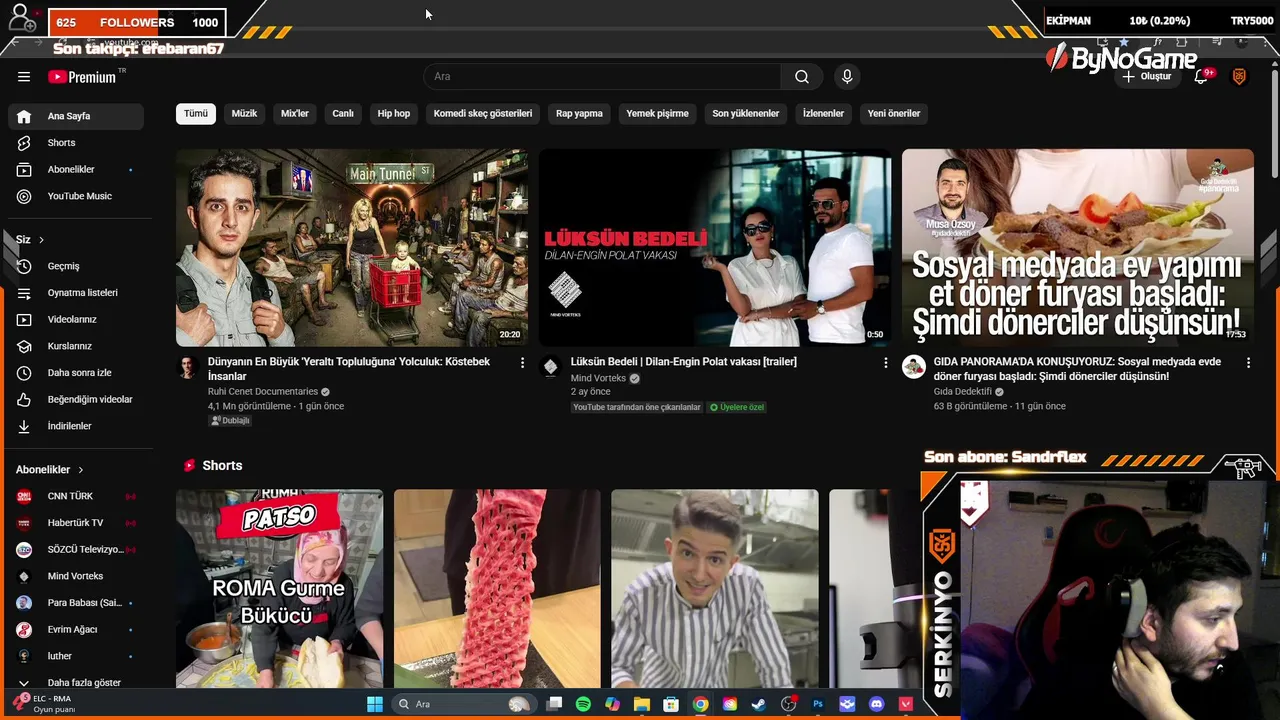
Task: Open Oynatma listeleri
Action: pyautogui.click(x=76, y=293)
